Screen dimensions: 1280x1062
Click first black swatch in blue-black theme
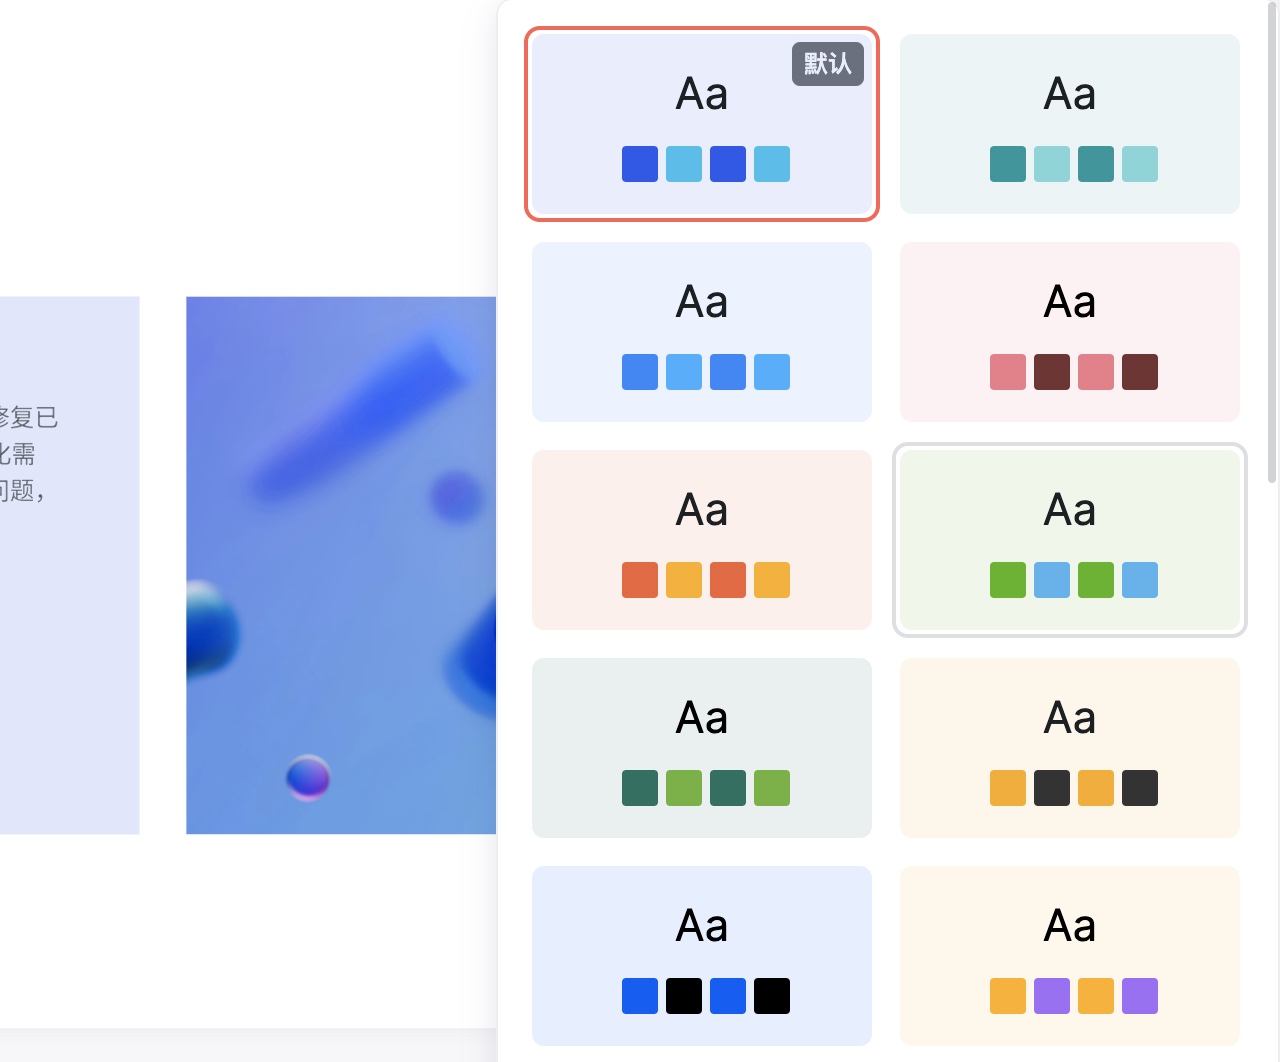coord(684,996)
